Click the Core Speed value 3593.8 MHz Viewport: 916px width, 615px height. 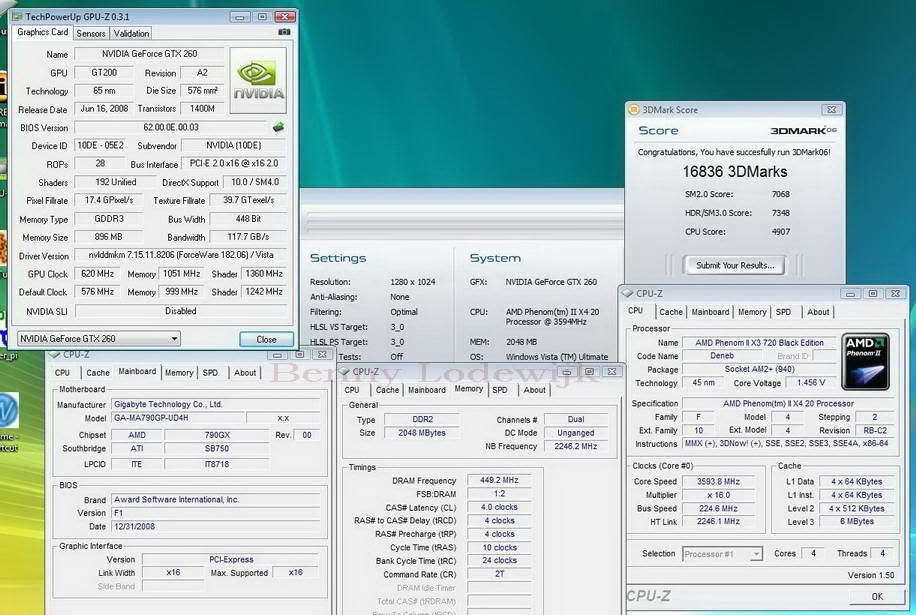(x=718, y=482)
